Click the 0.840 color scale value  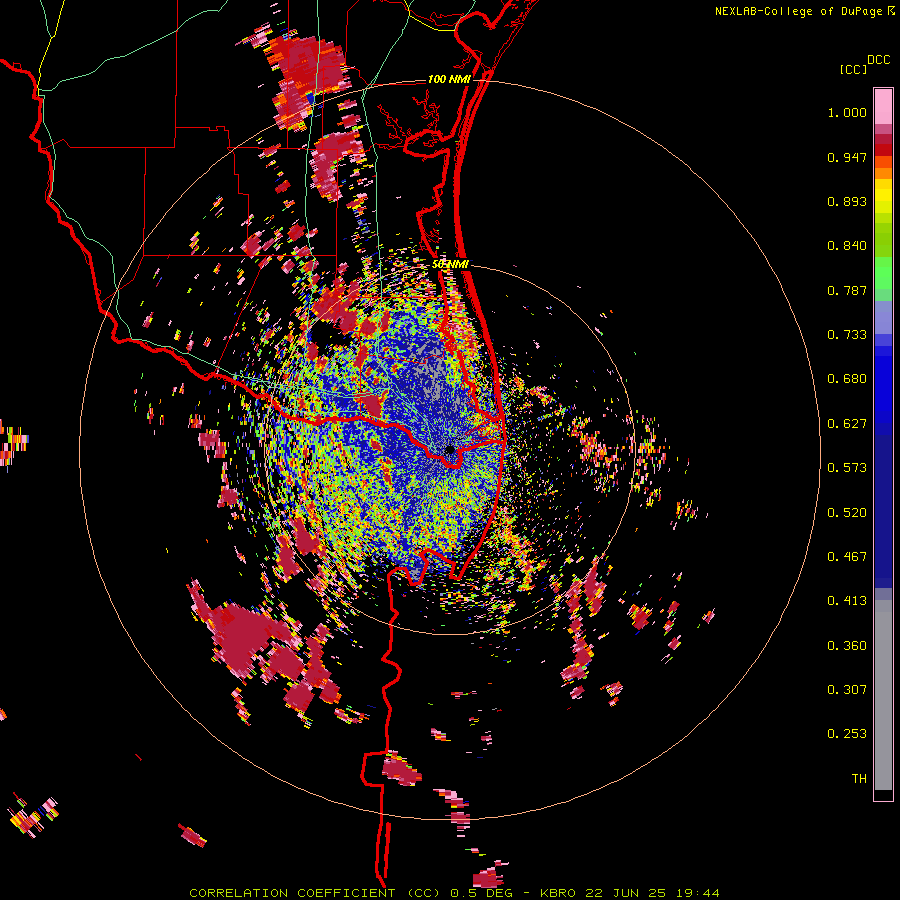coord(847,246)
